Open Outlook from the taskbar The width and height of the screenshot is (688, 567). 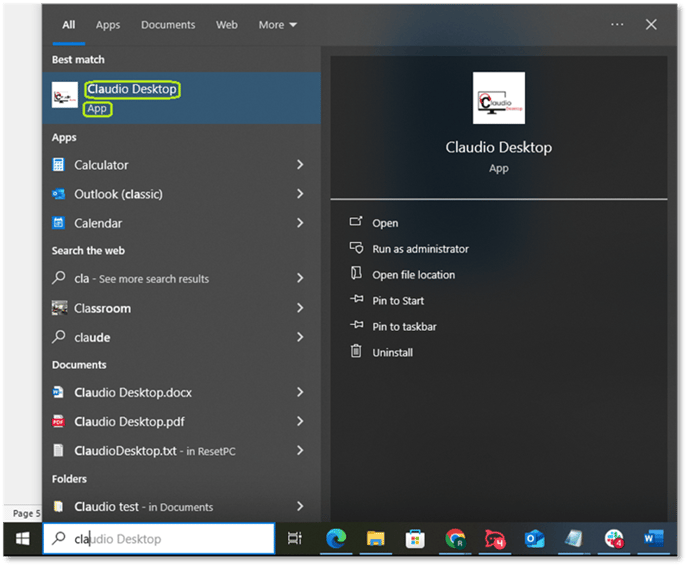[x=534, y=538]
